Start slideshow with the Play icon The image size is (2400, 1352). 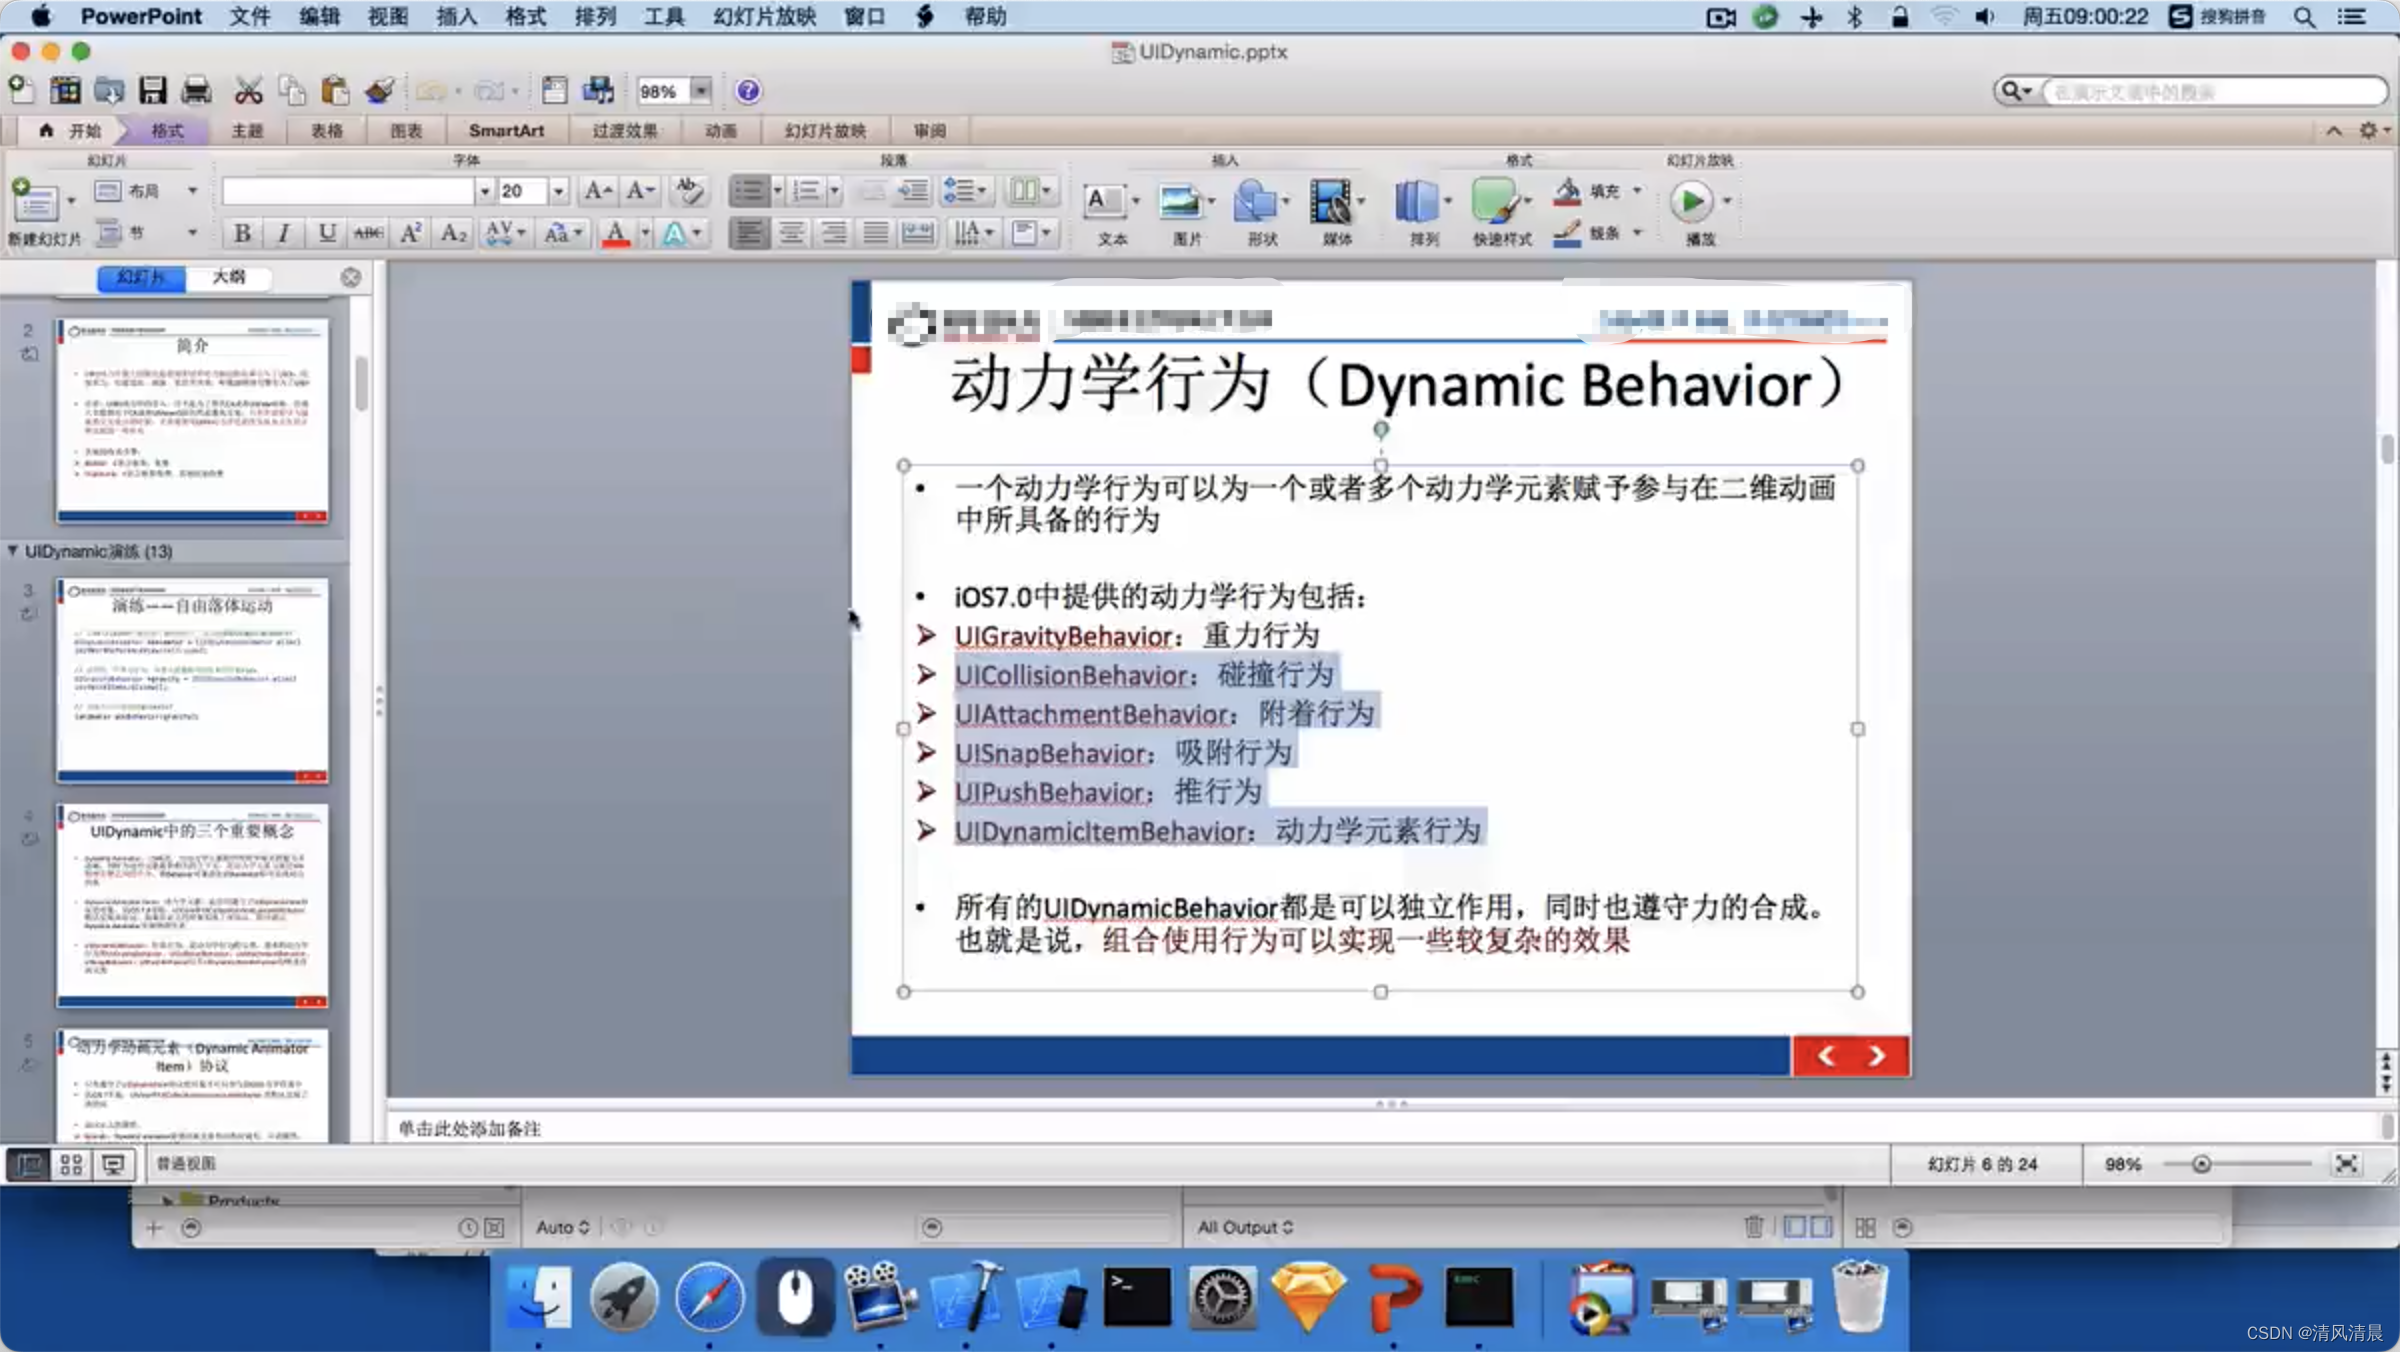click(x=1691, y=202)
